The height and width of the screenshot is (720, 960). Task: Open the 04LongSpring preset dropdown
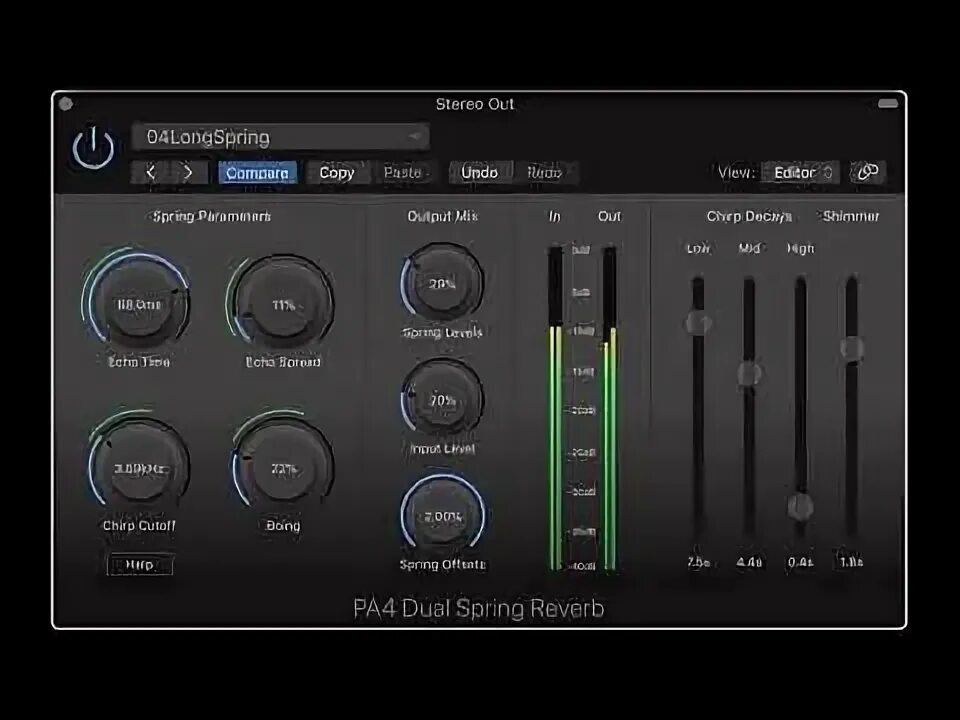[281, 137]
